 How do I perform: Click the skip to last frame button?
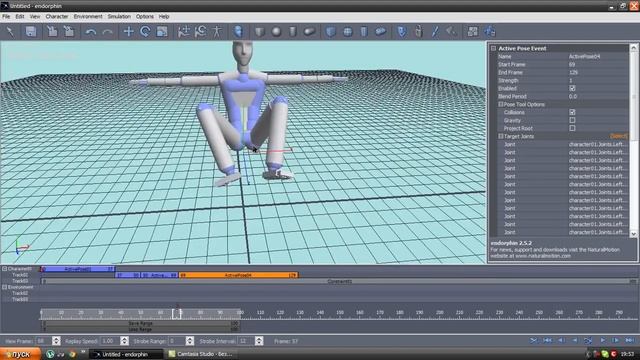pos(629,340)
